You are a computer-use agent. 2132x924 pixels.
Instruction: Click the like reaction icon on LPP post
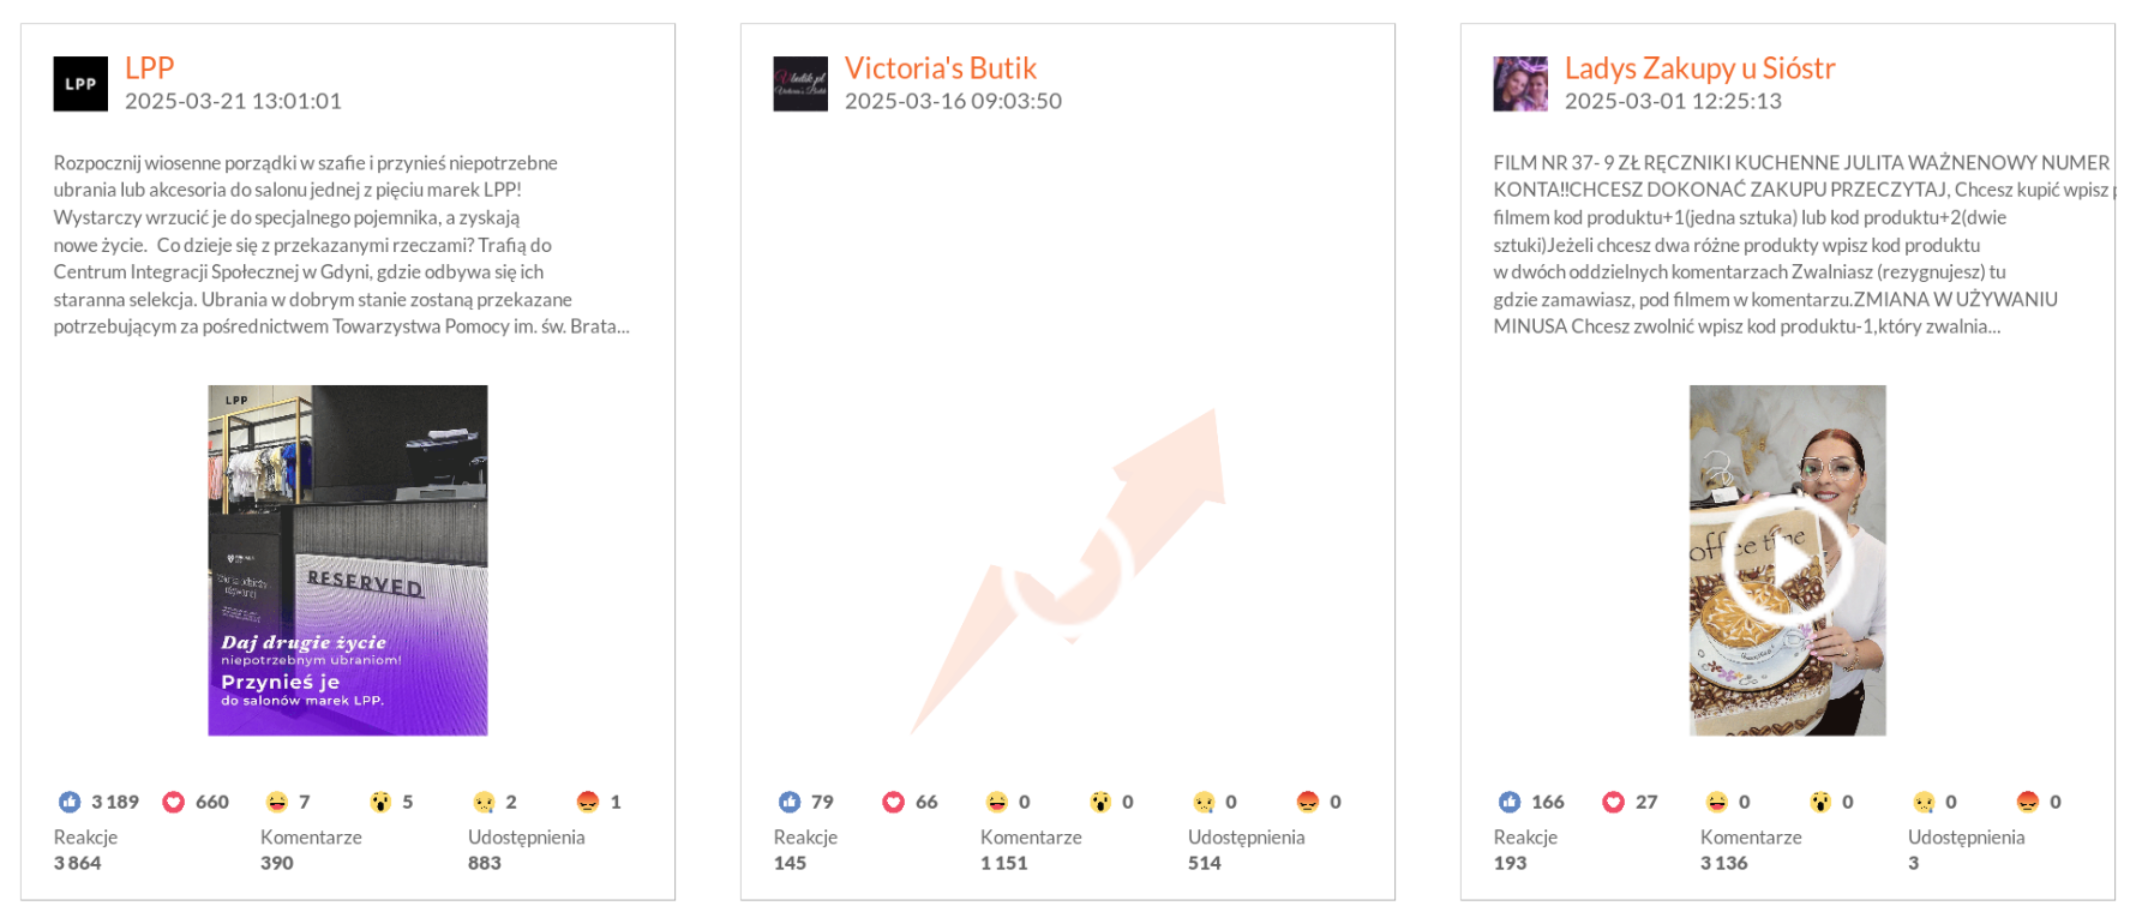coord(69,802)
